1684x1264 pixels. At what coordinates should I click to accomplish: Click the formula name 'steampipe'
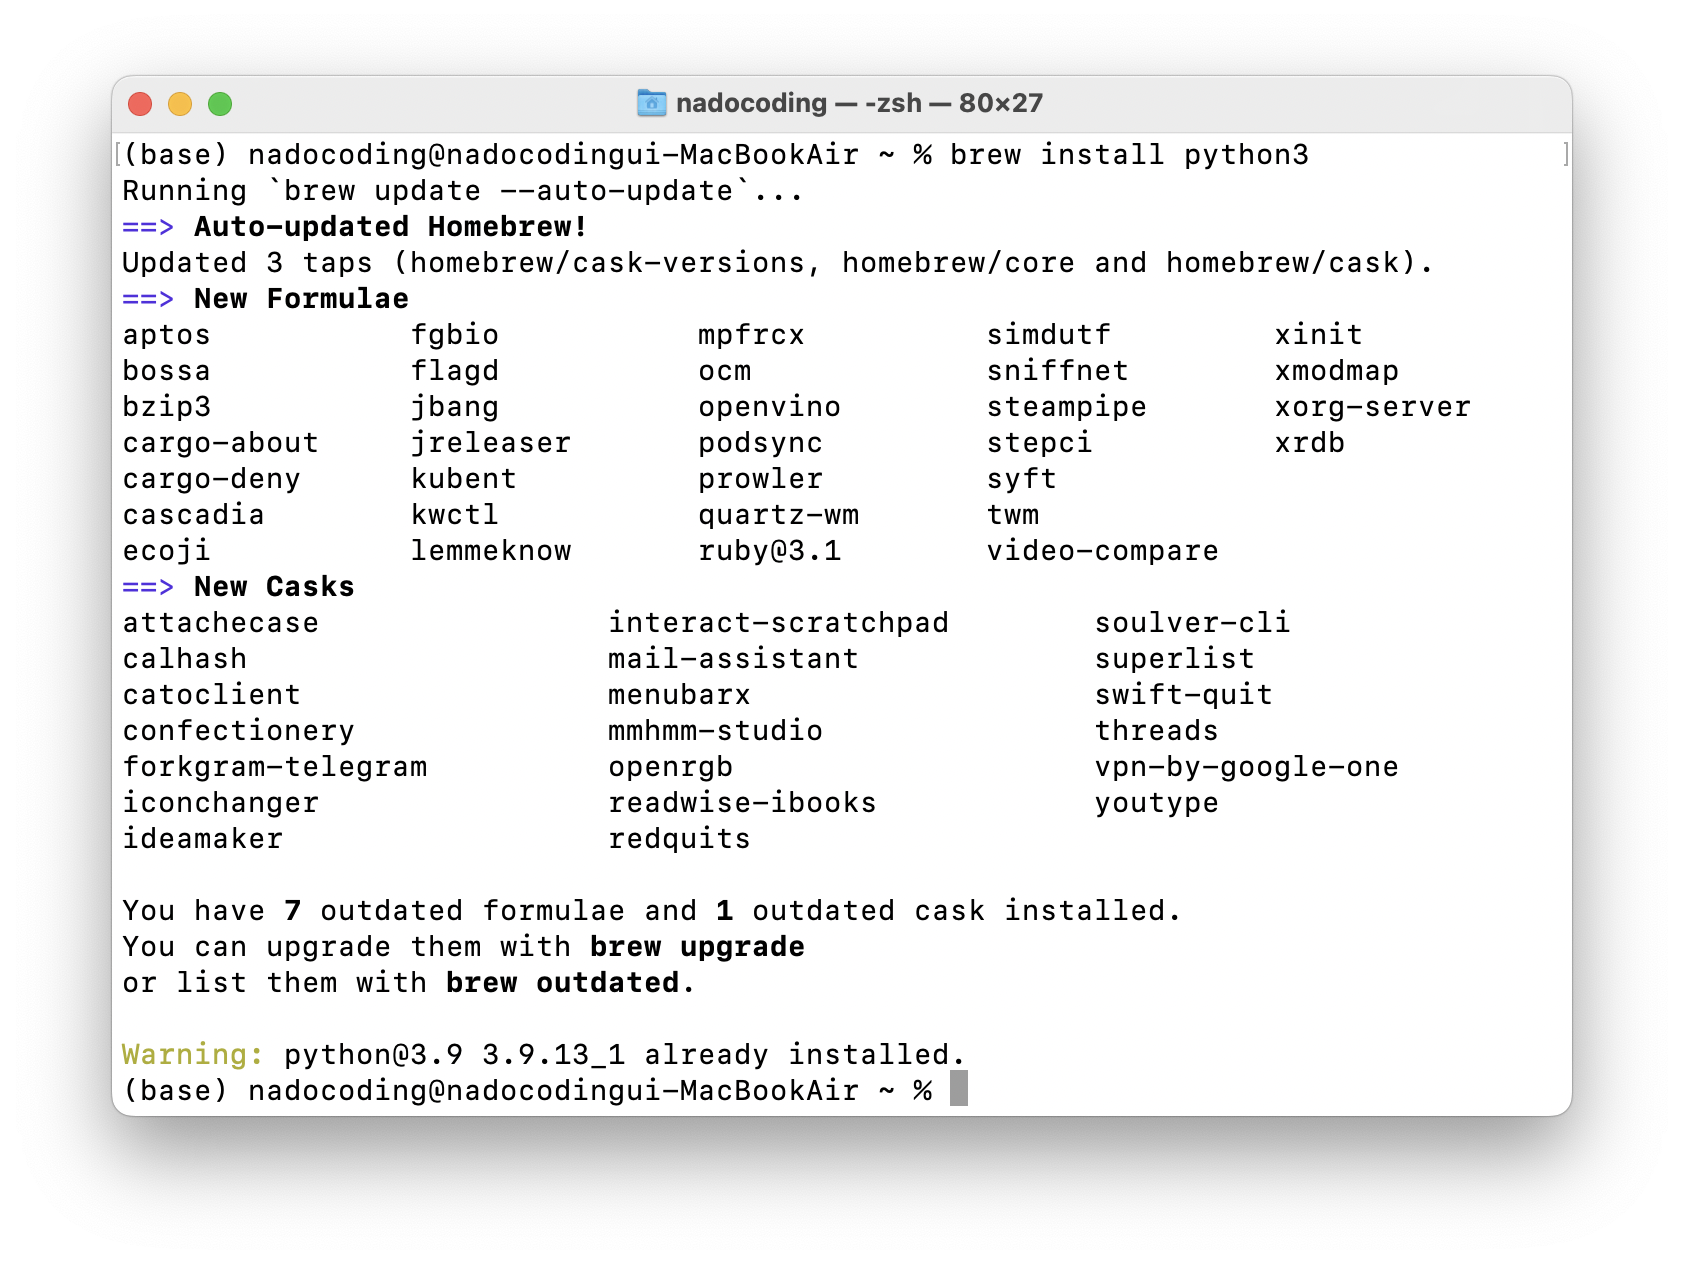(x=1066, y=407)
